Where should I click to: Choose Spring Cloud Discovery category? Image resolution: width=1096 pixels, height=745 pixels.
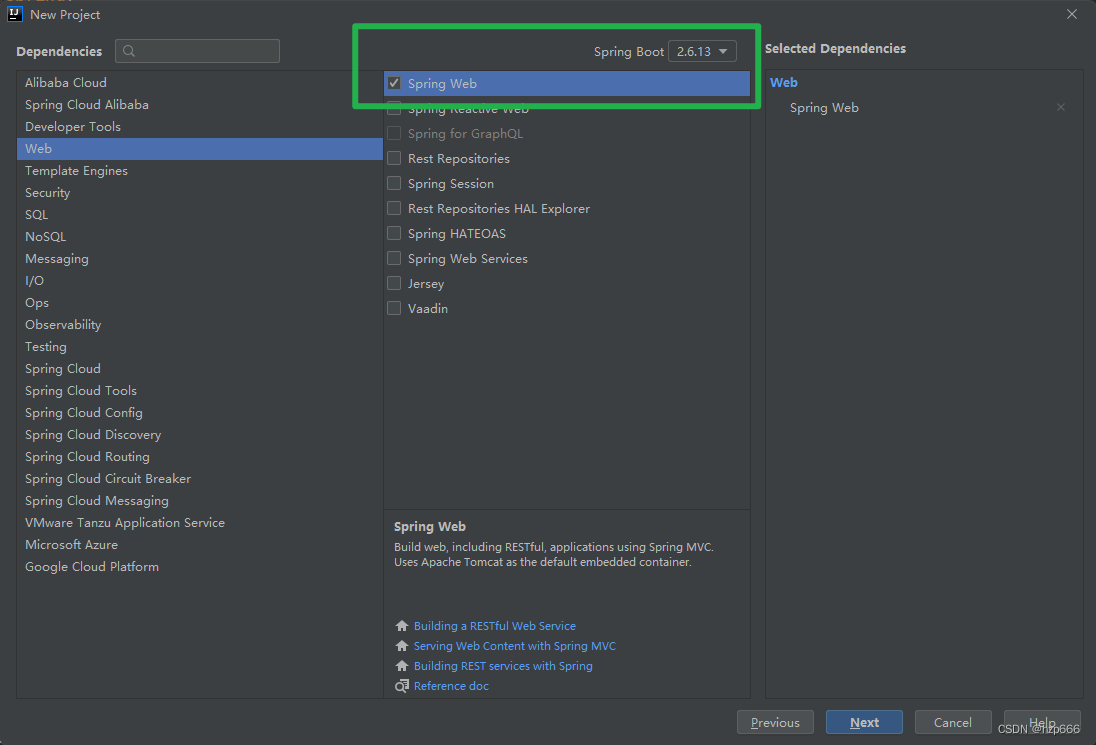coord(200,435)
